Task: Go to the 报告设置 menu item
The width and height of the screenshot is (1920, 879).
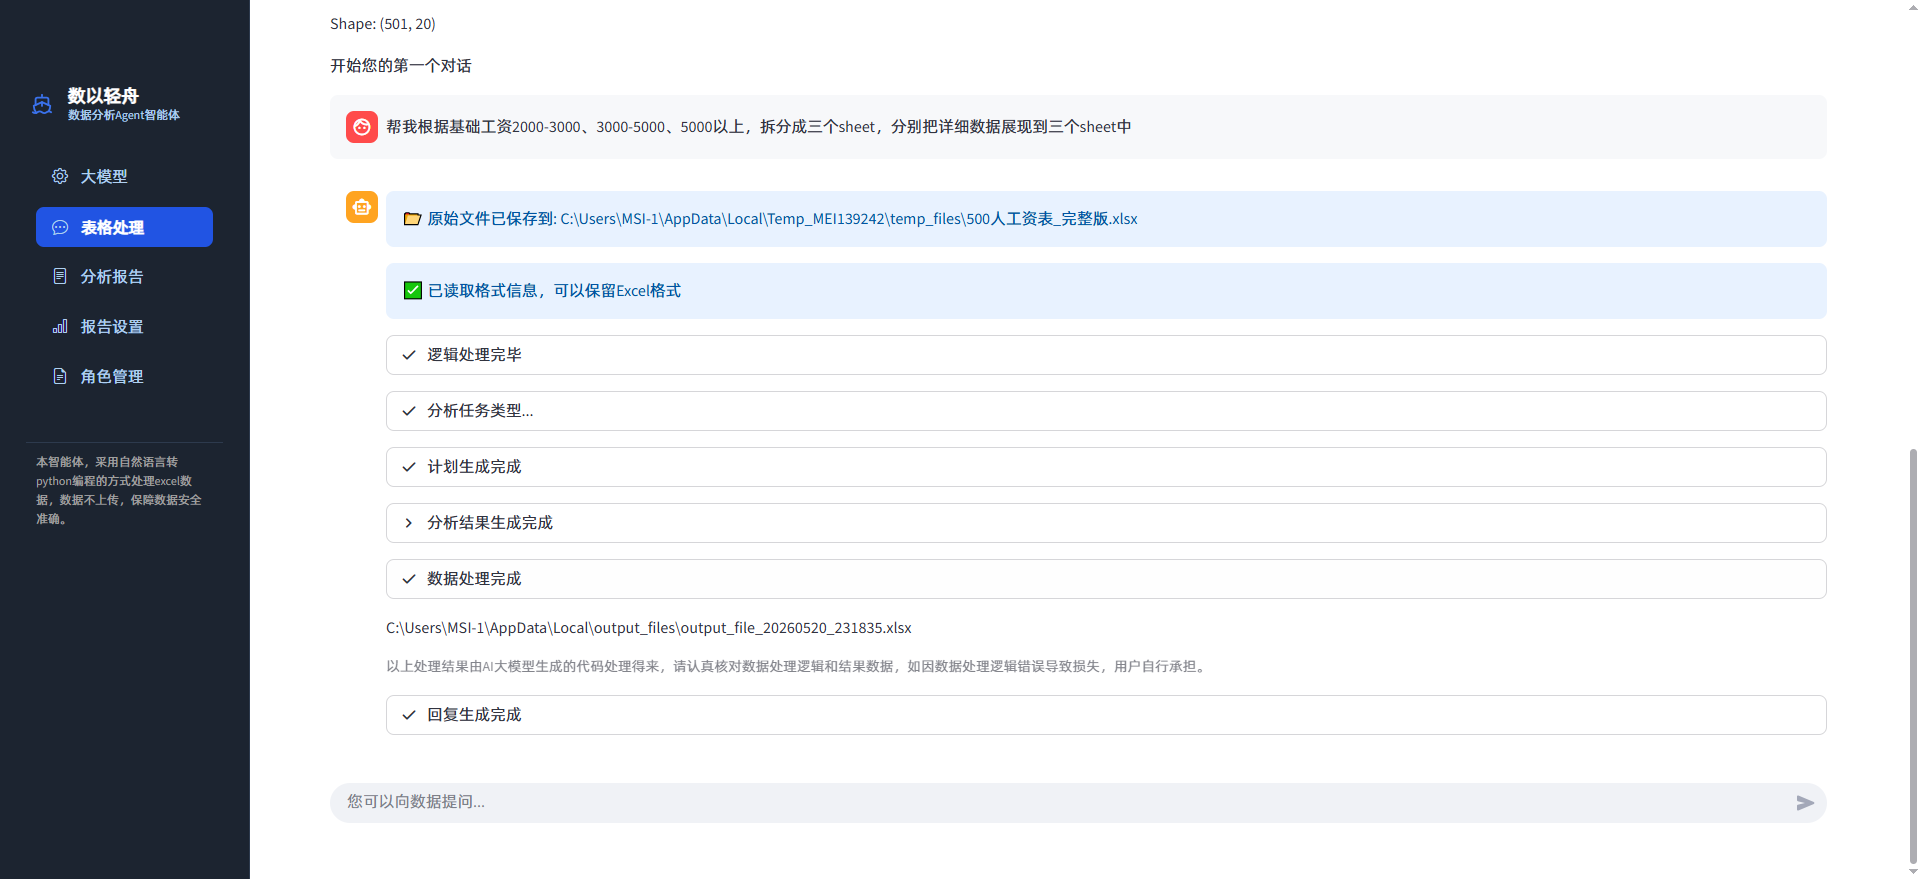Action: pyautogui.click(x=124, y=326)
